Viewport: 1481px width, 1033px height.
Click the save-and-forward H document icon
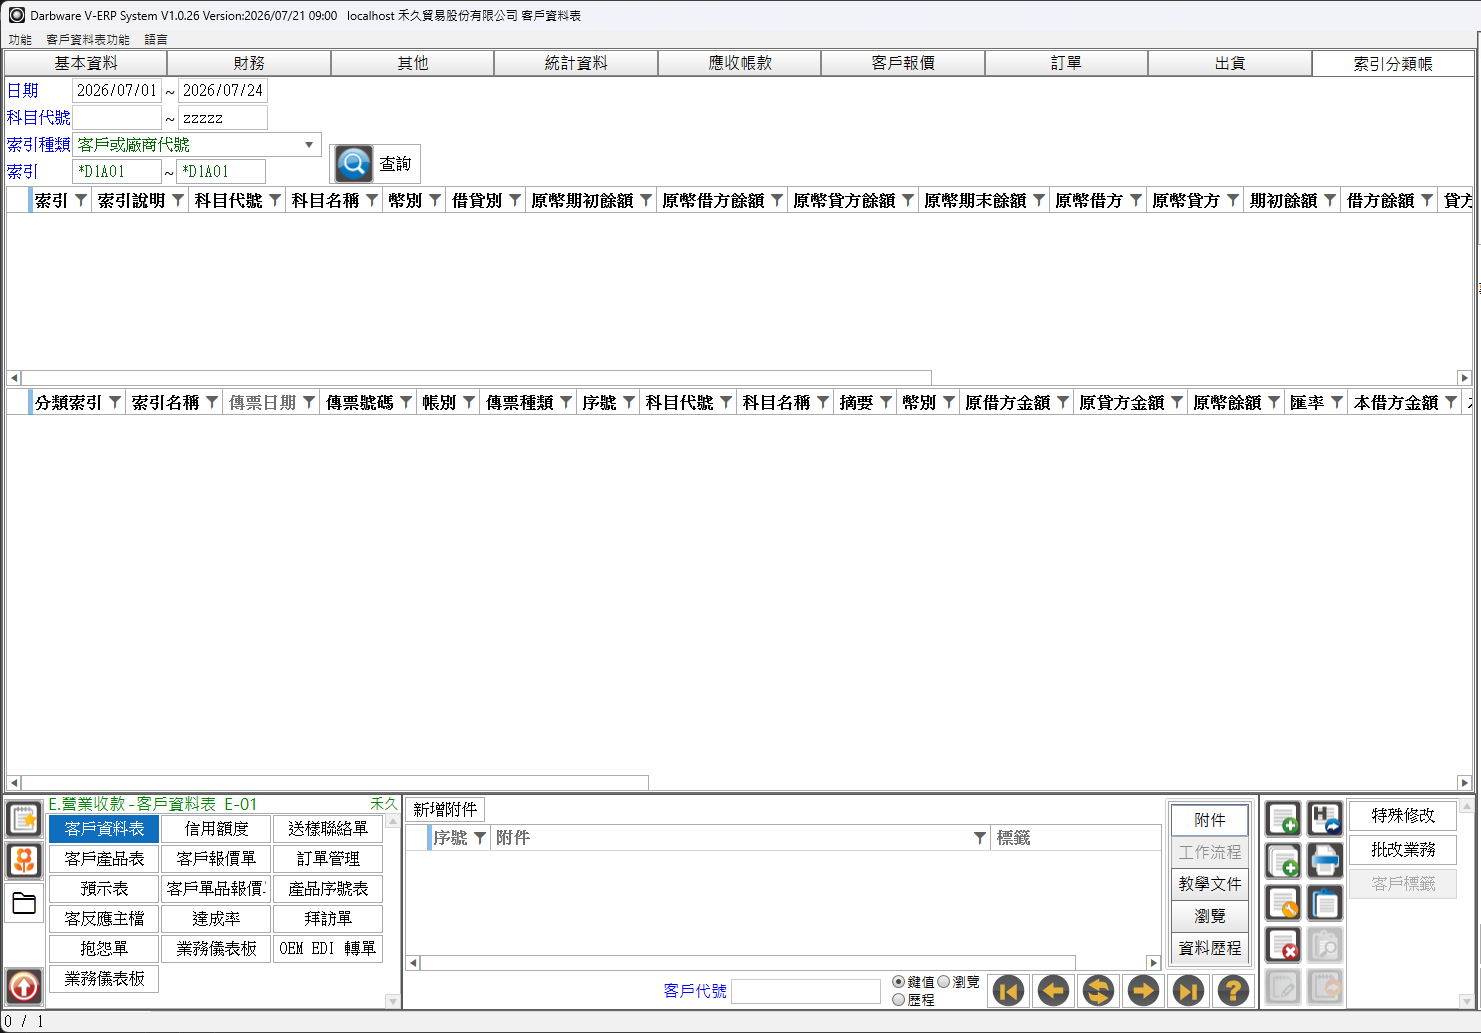(x=1325, y=819)
